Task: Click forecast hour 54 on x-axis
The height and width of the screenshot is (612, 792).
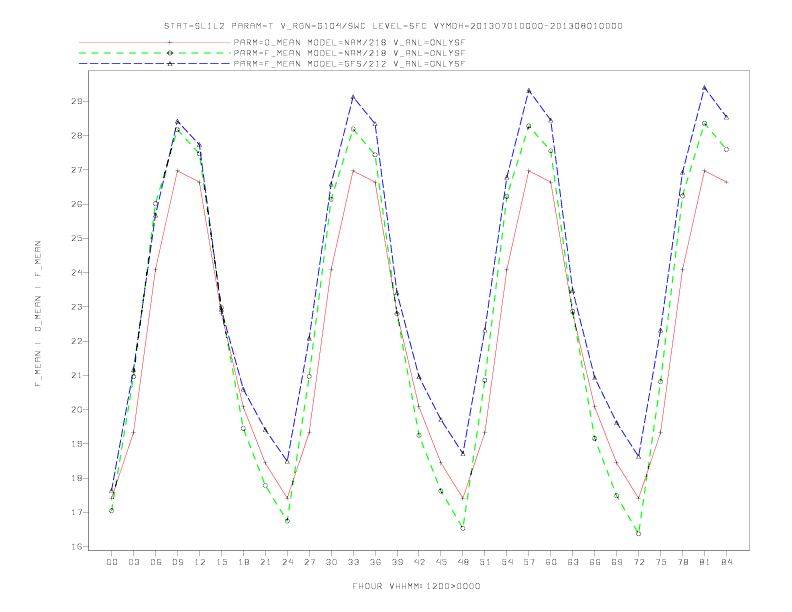Action: click(x=507, y=562)
